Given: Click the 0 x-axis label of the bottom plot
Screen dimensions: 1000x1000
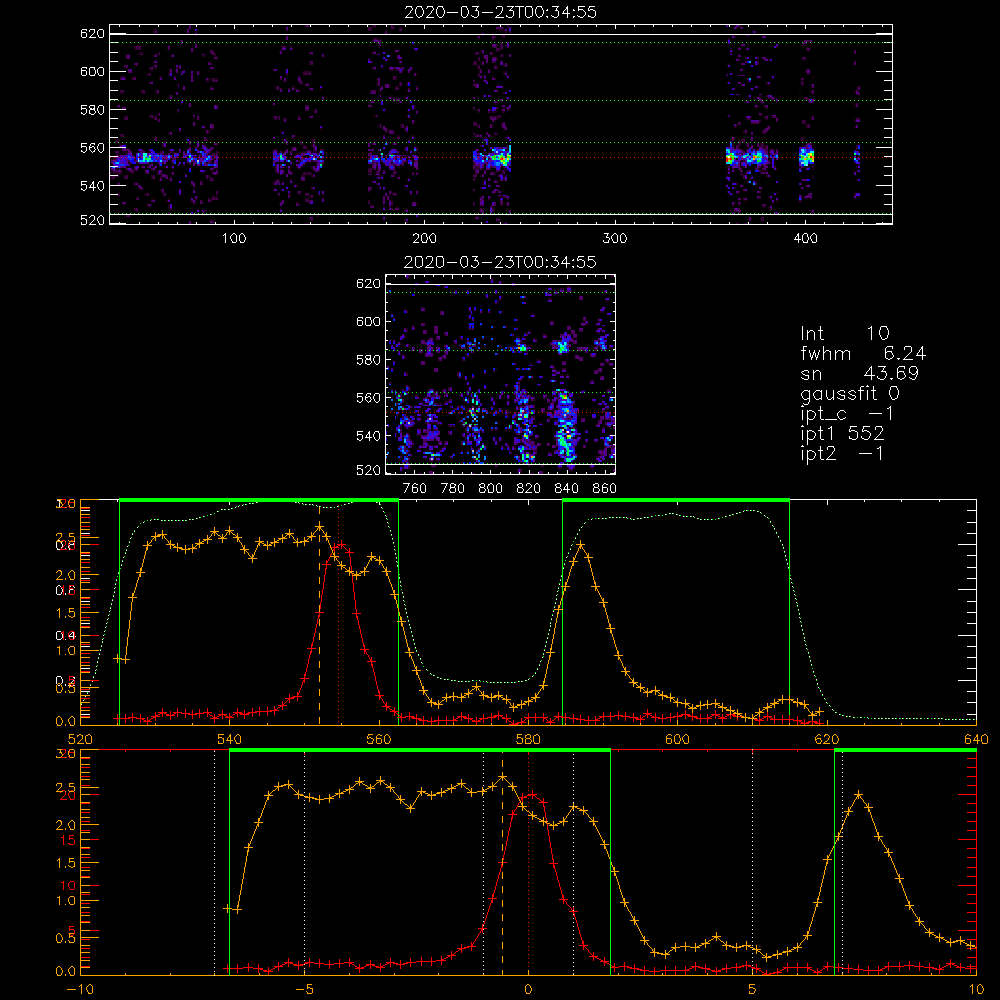Looking at the screenshot, I should click(528, 989).
